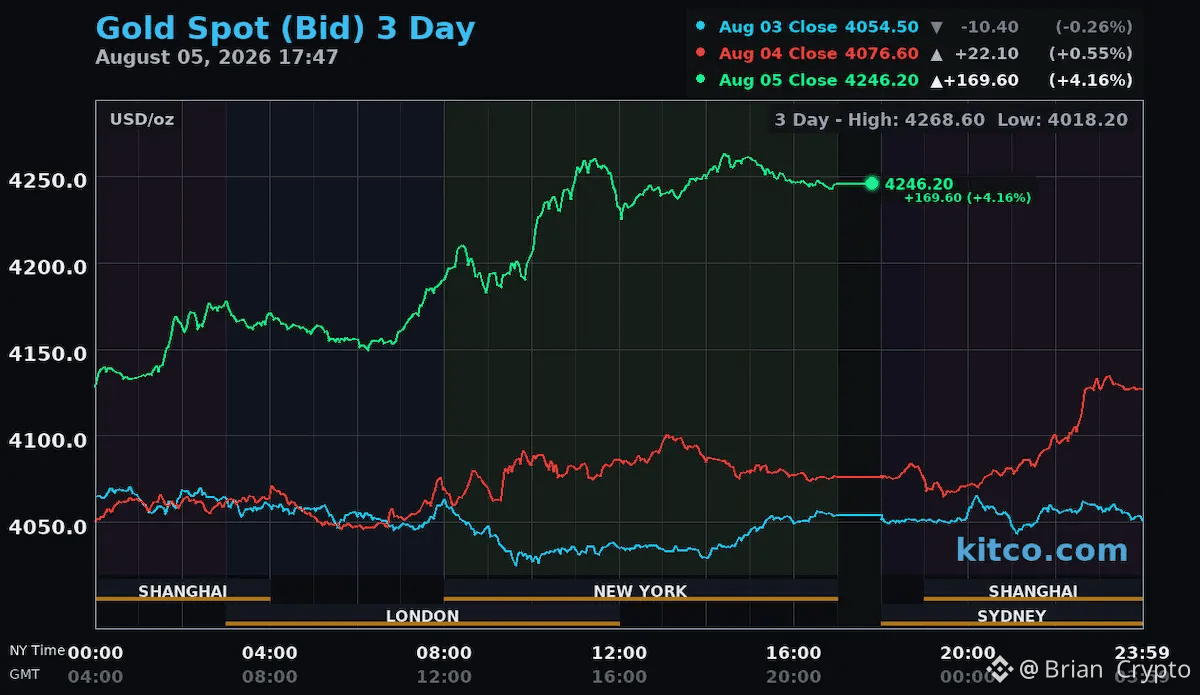Viewport: 1200px width, 695px height.
Task: Click the 4200.0 price axis label
Action: [x=47, y=266]
